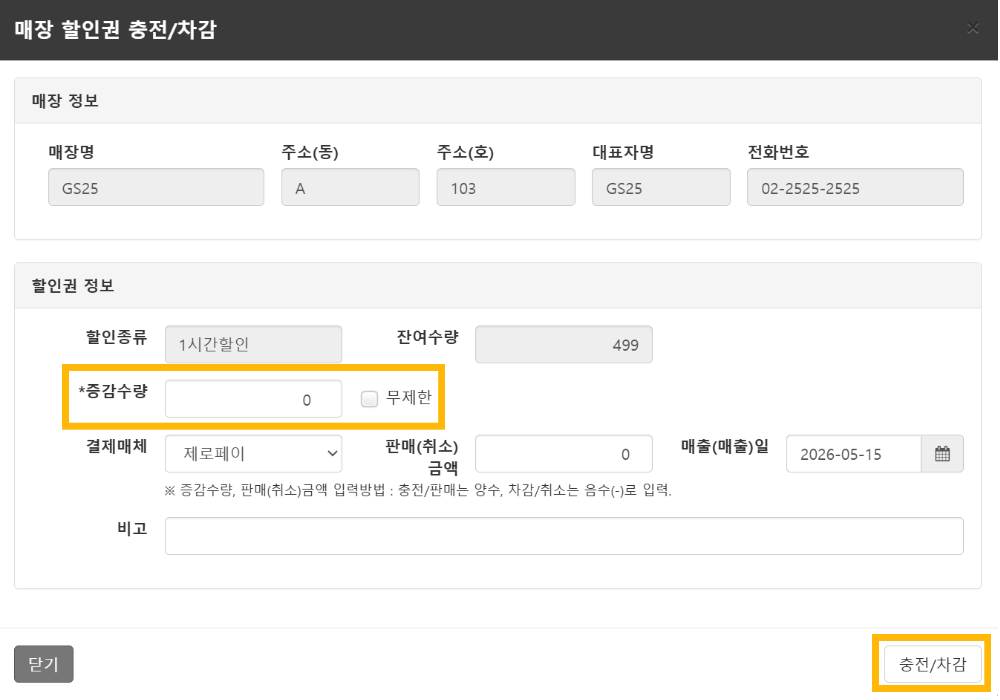
Task: Open the calendar date picker icon
Action: 942,454
